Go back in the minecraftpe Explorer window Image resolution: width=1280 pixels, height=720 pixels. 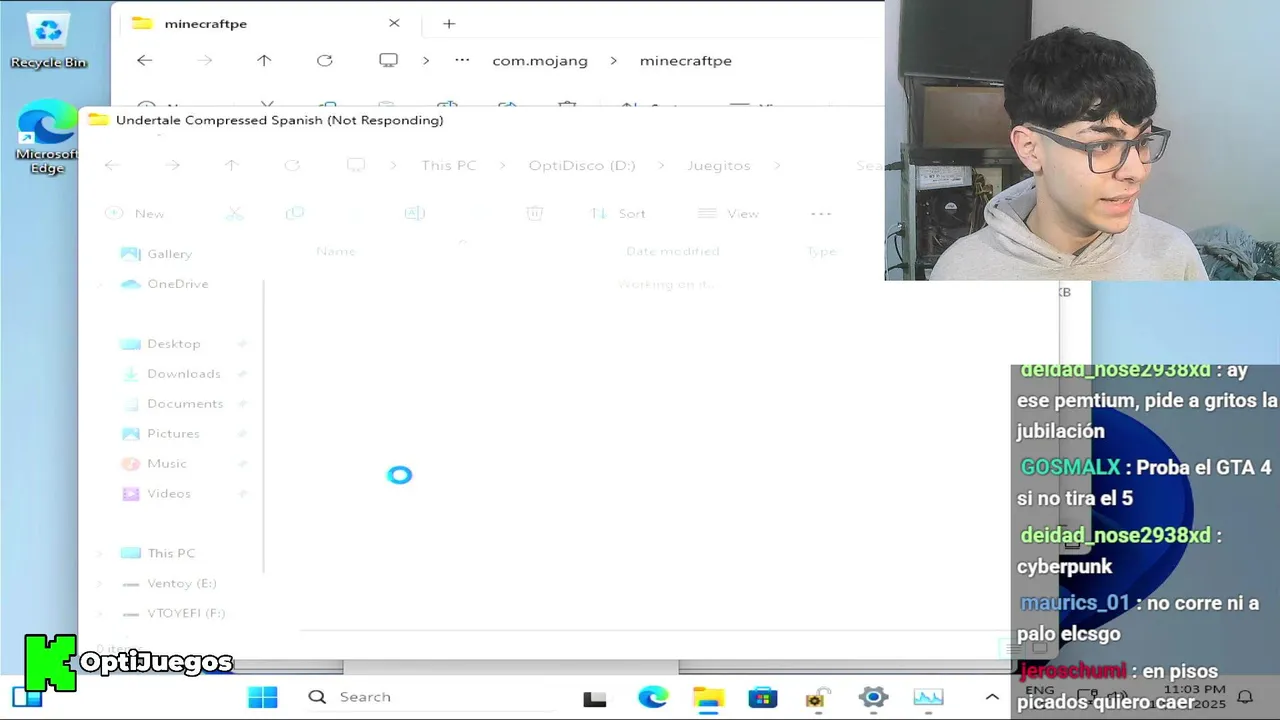(145, 60)
